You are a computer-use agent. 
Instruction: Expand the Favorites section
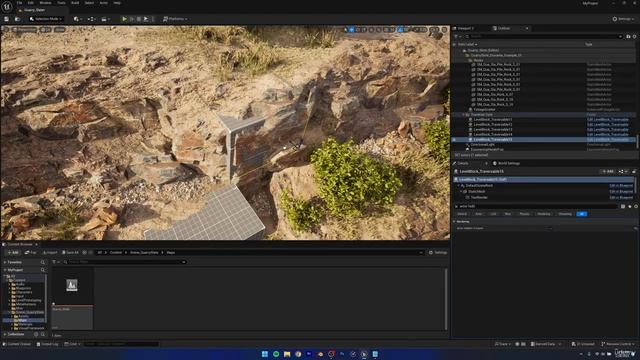coord(5,262)
